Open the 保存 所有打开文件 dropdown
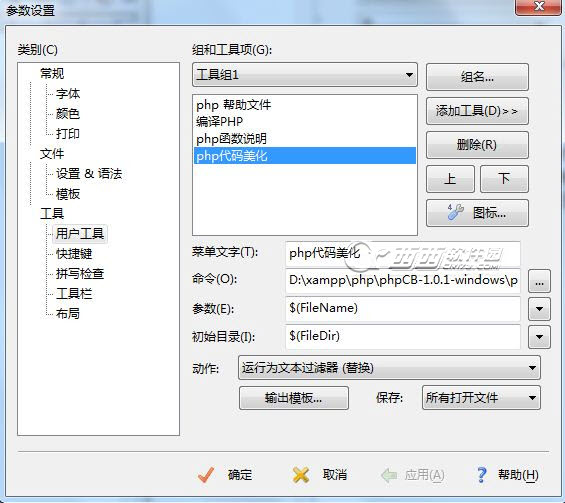The height and width of the screenshot is (503, 565). [x=481, y=398]
